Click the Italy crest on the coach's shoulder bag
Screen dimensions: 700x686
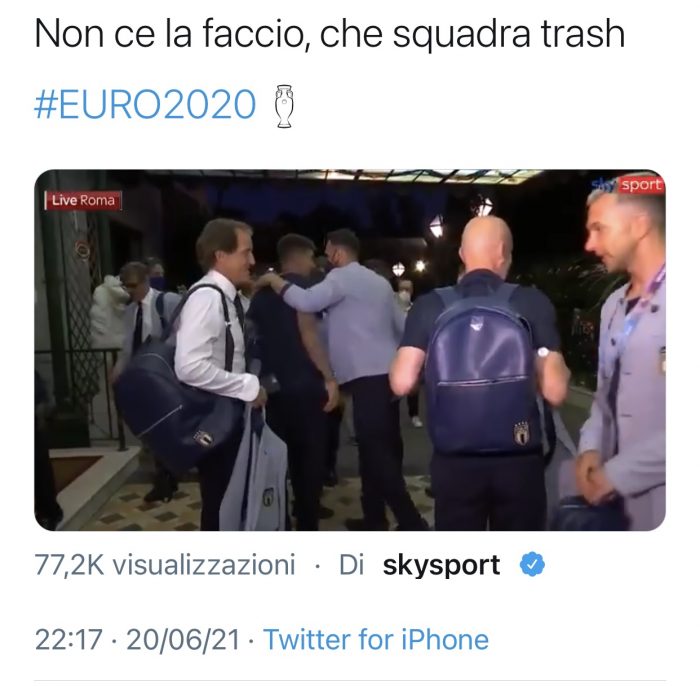203,439
